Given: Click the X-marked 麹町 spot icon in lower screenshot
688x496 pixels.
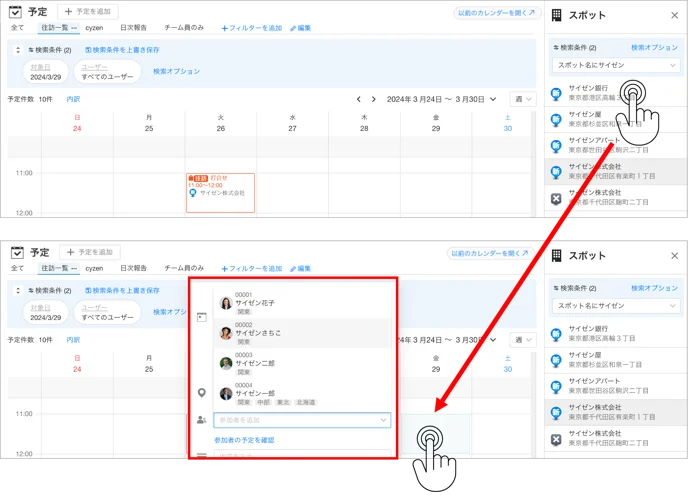Looking at the screenshot, I should (556, 439).
